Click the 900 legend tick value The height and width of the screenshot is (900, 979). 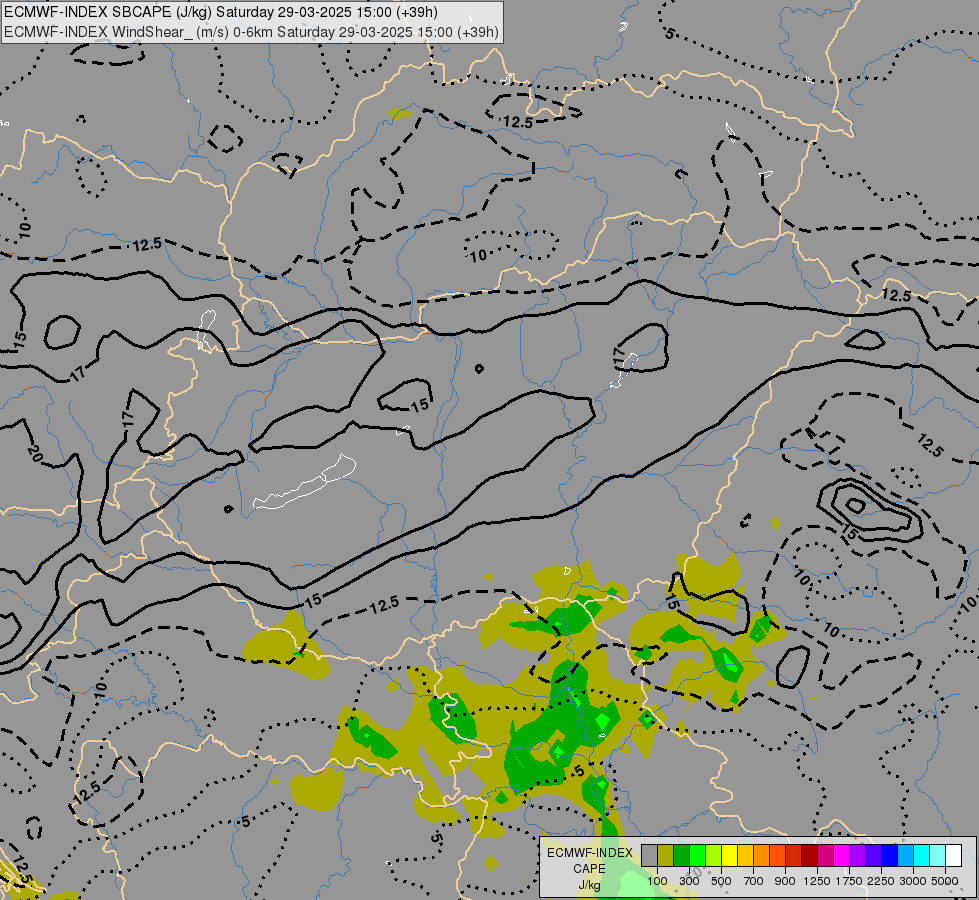tap(785, 881)
